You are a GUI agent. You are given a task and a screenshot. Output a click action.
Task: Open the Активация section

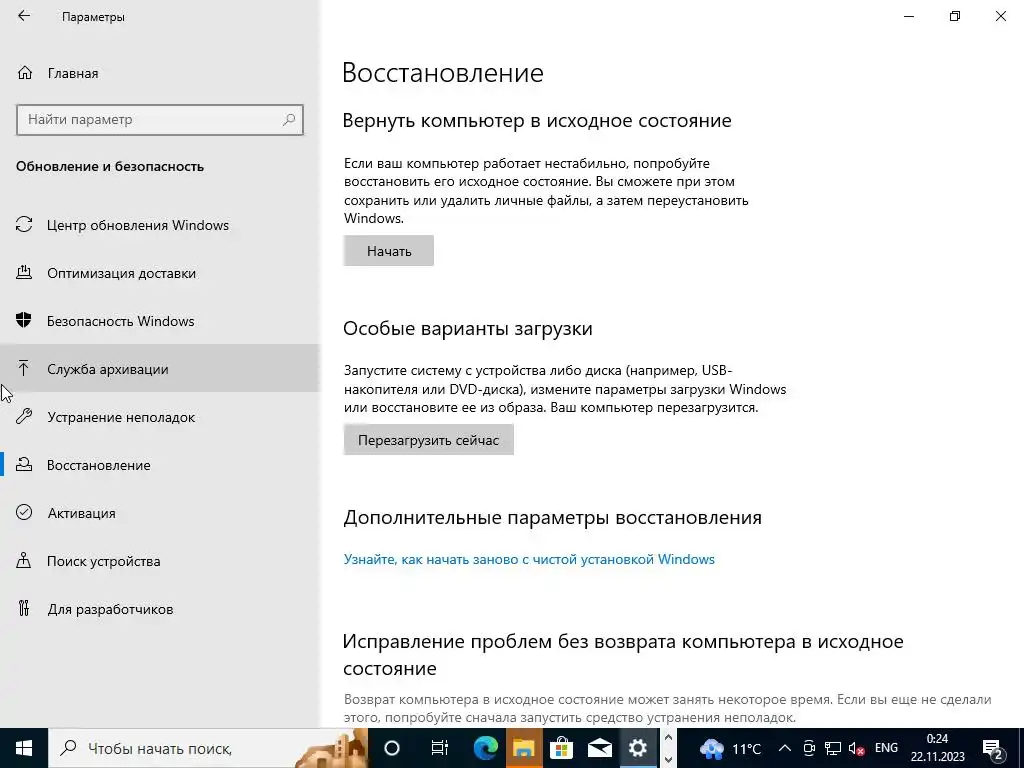pyautogui.click(x=160, y=513)
